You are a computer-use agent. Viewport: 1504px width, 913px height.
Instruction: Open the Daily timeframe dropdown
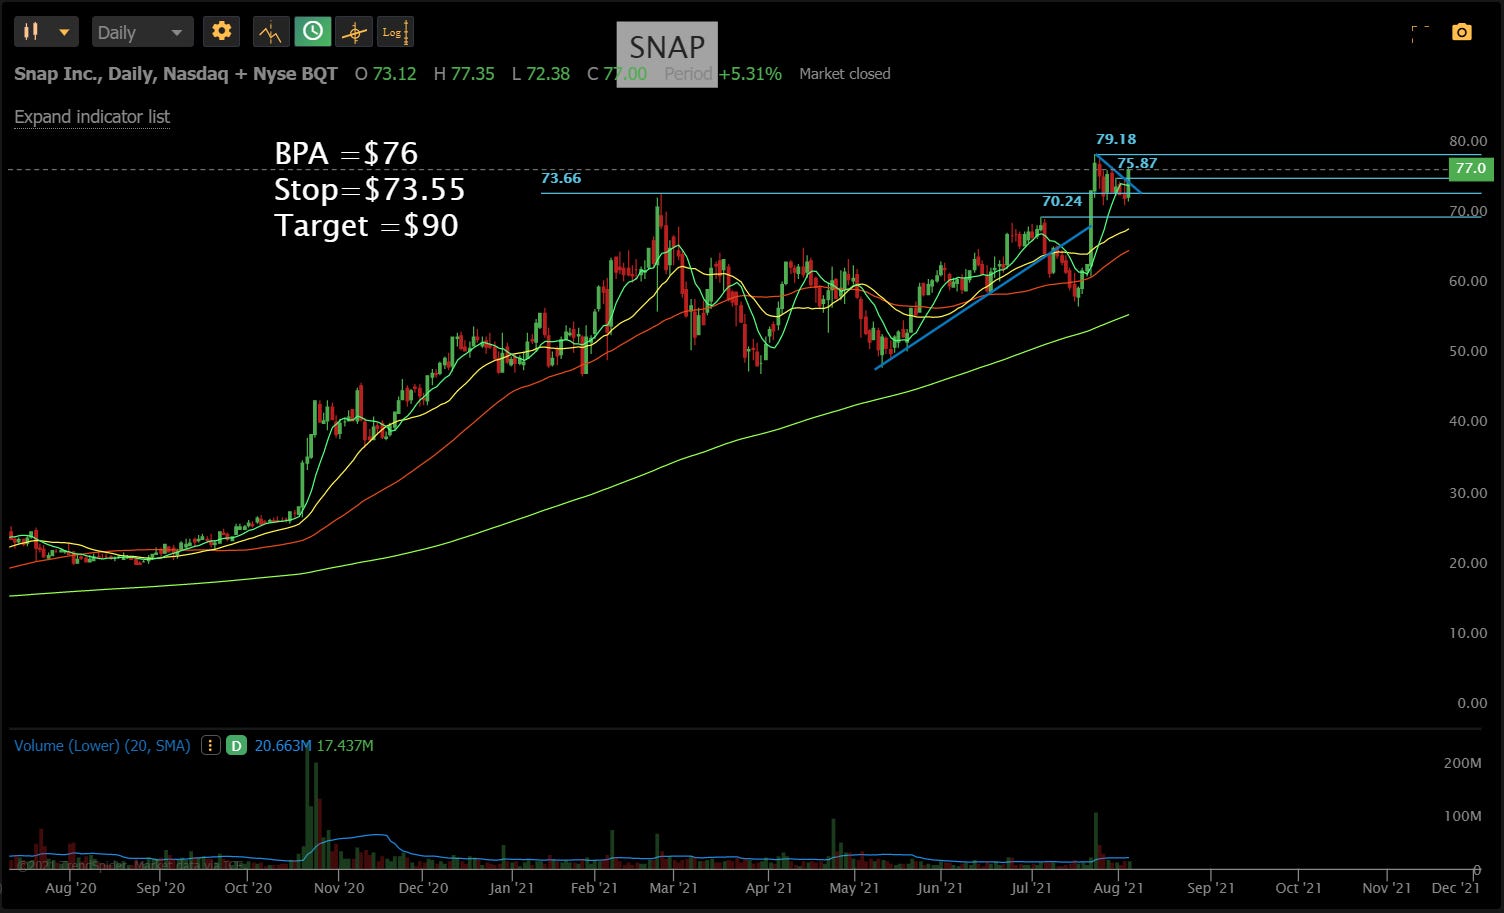[141, 32]
